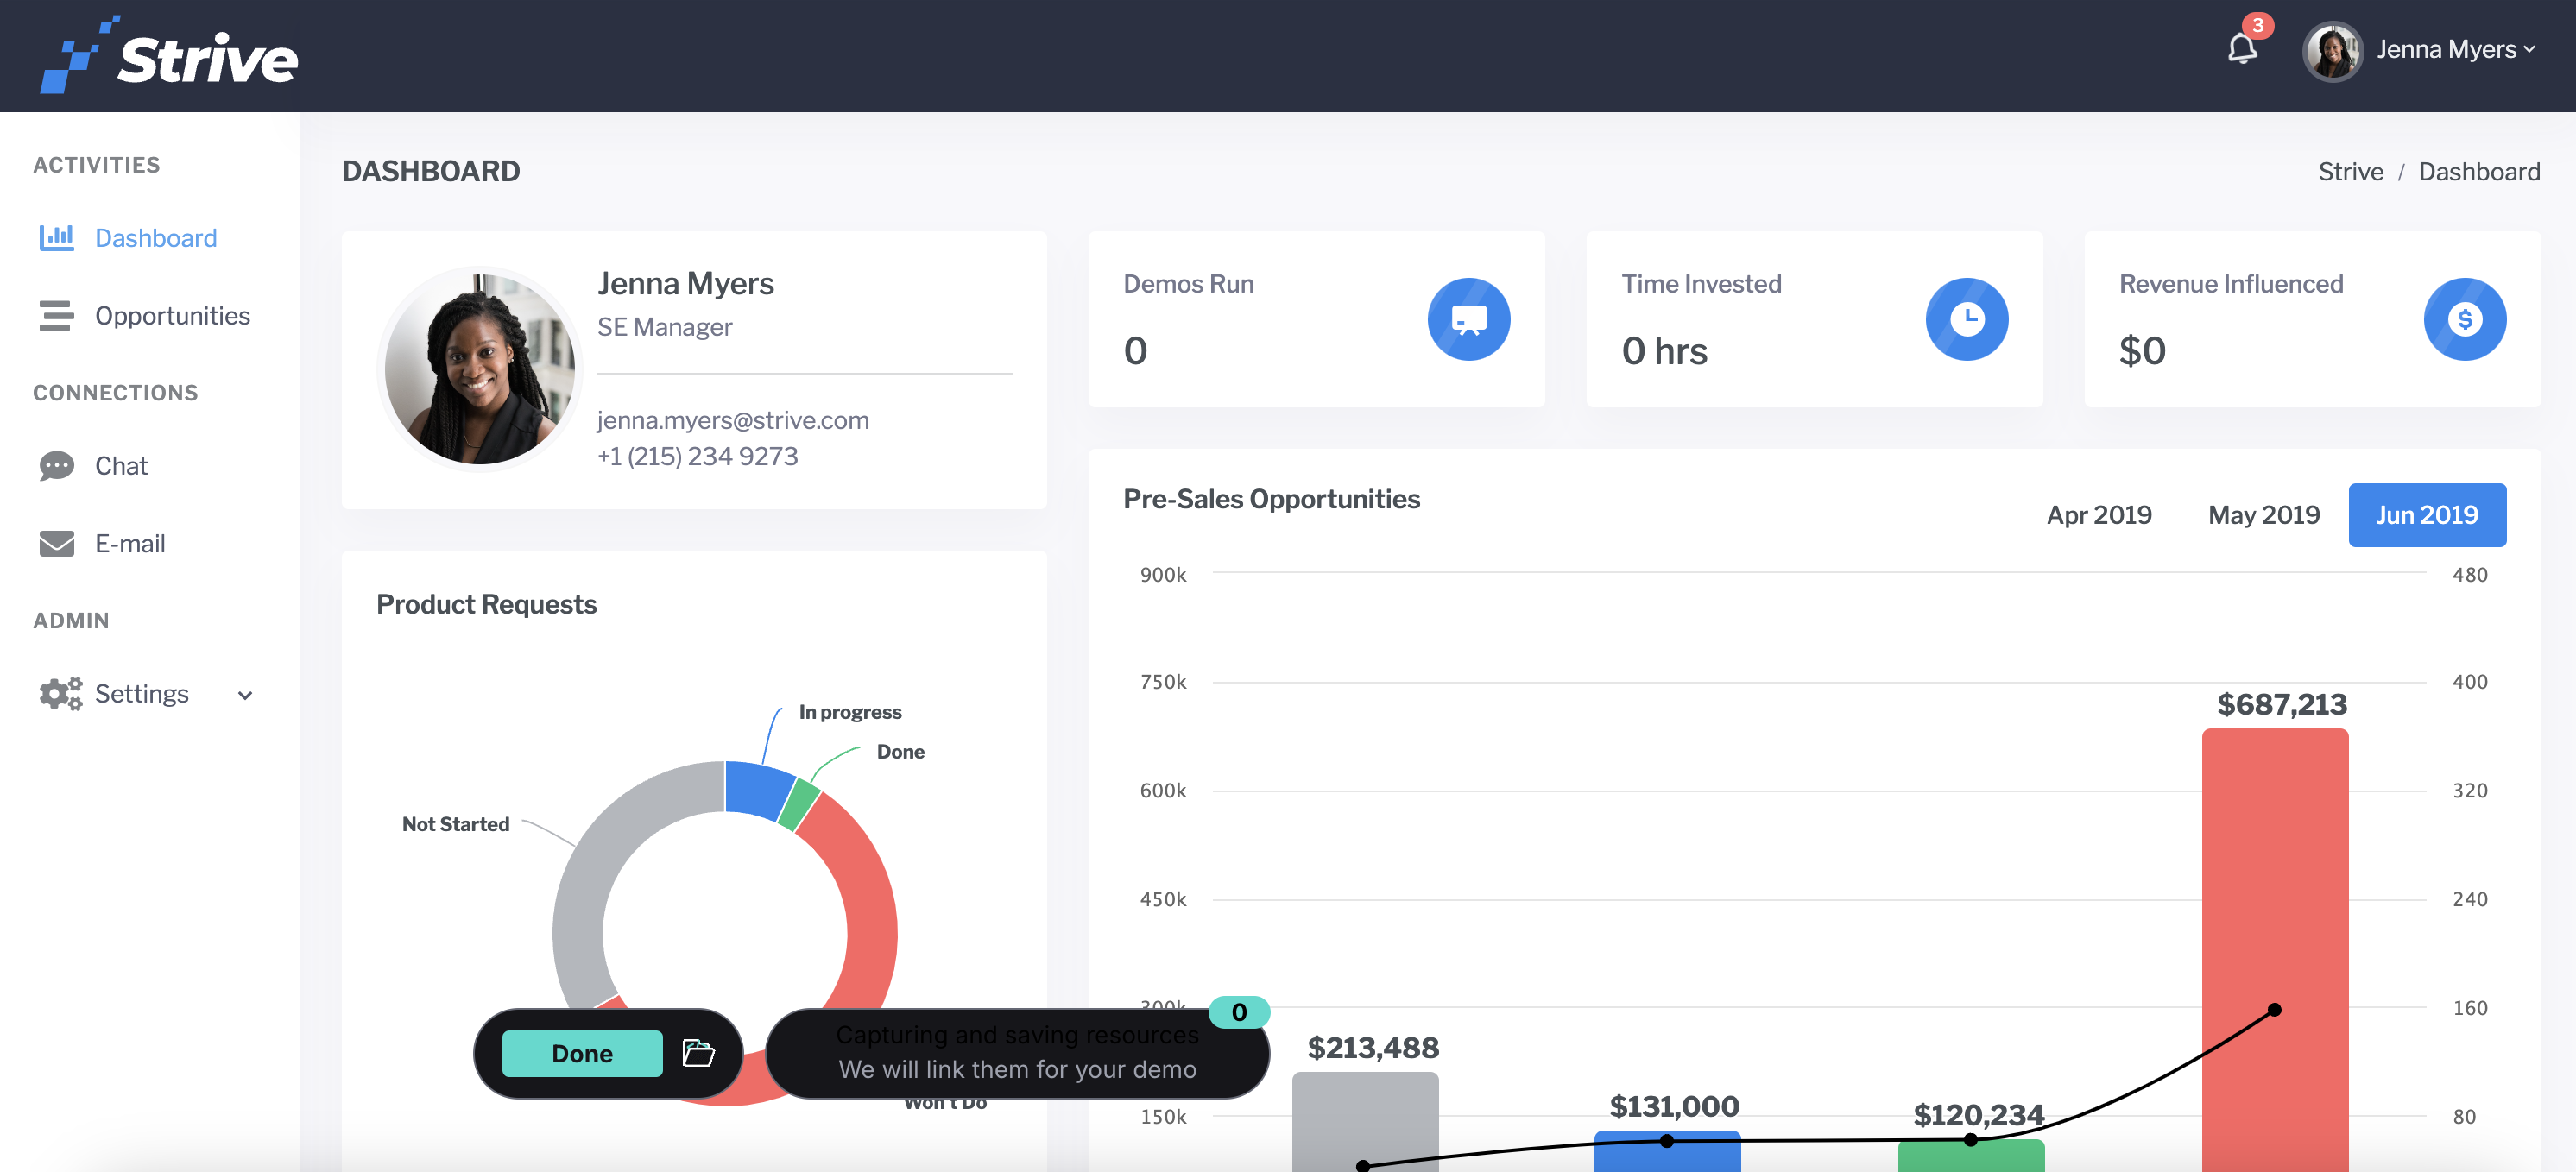Image resolution: width=2576 pixels, height=1172 pixels.
Task: Switch chart to Apr 2019
Action: [2098, 515]
